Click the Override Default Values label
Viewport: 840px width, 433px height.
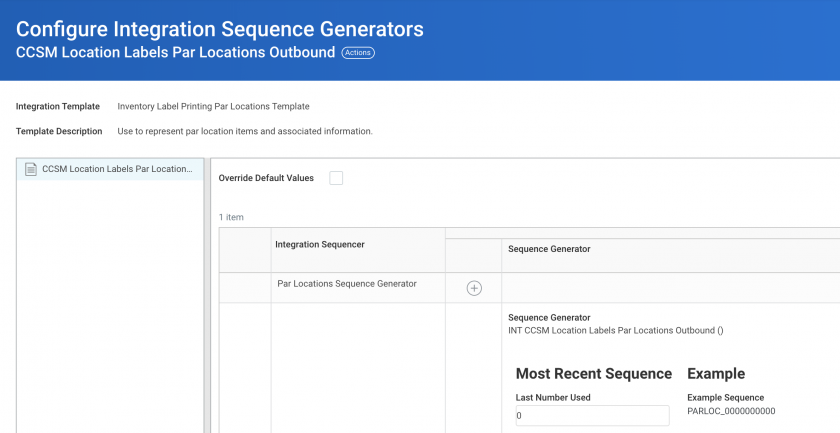click(x=266, y=178)
